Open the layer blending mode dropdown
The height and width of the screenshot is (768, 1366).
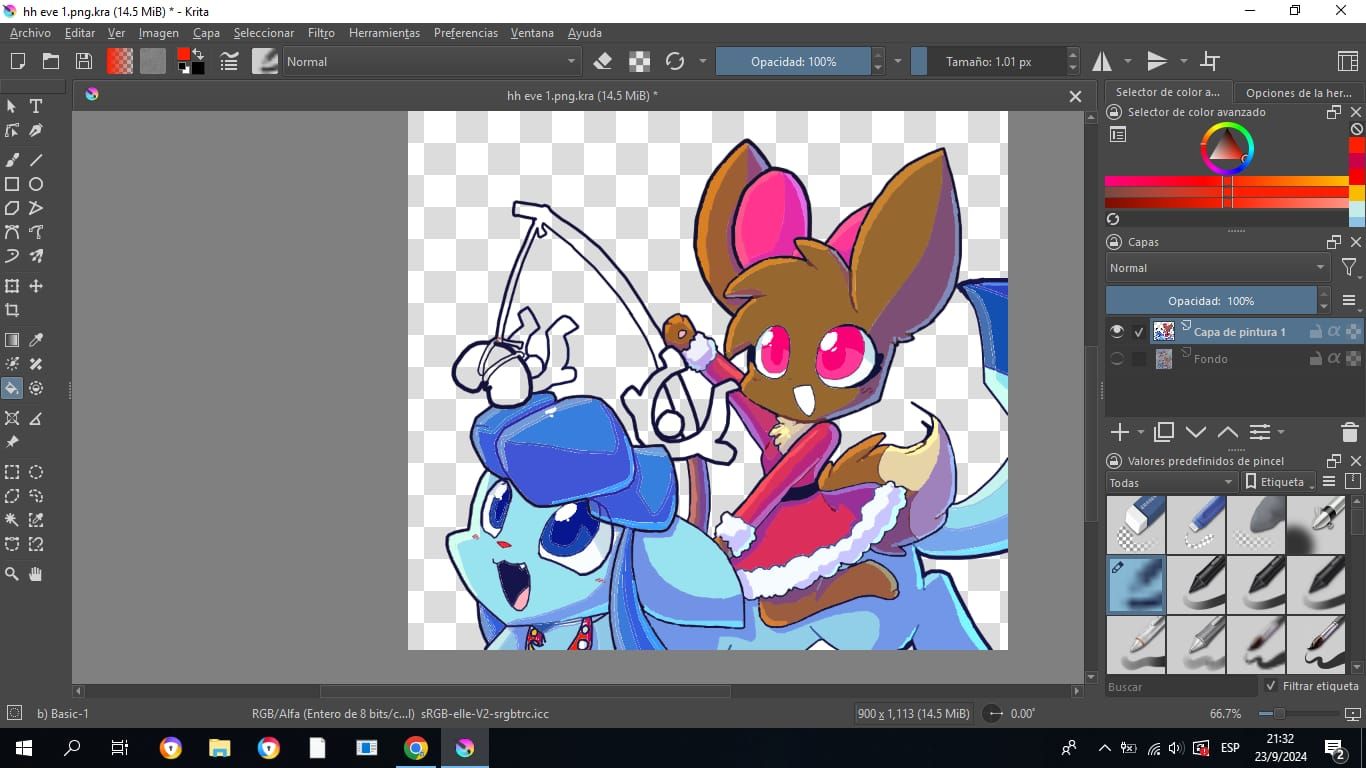pos(1216,267)
